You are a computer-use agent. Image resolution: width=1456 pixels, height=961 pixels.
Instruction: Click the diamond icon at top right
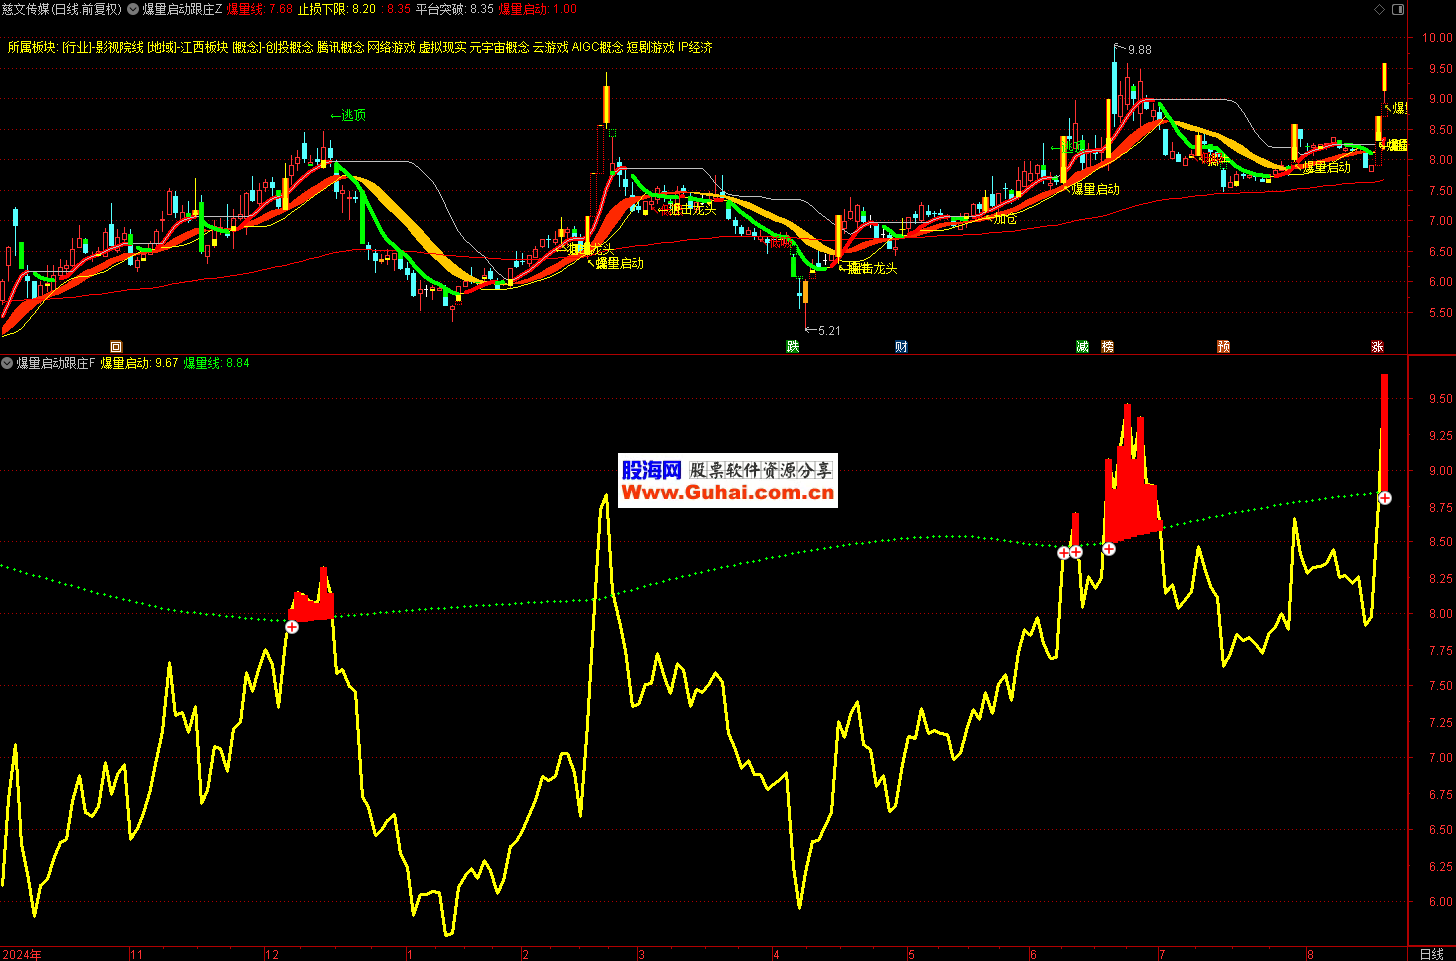coord(1380,9)
